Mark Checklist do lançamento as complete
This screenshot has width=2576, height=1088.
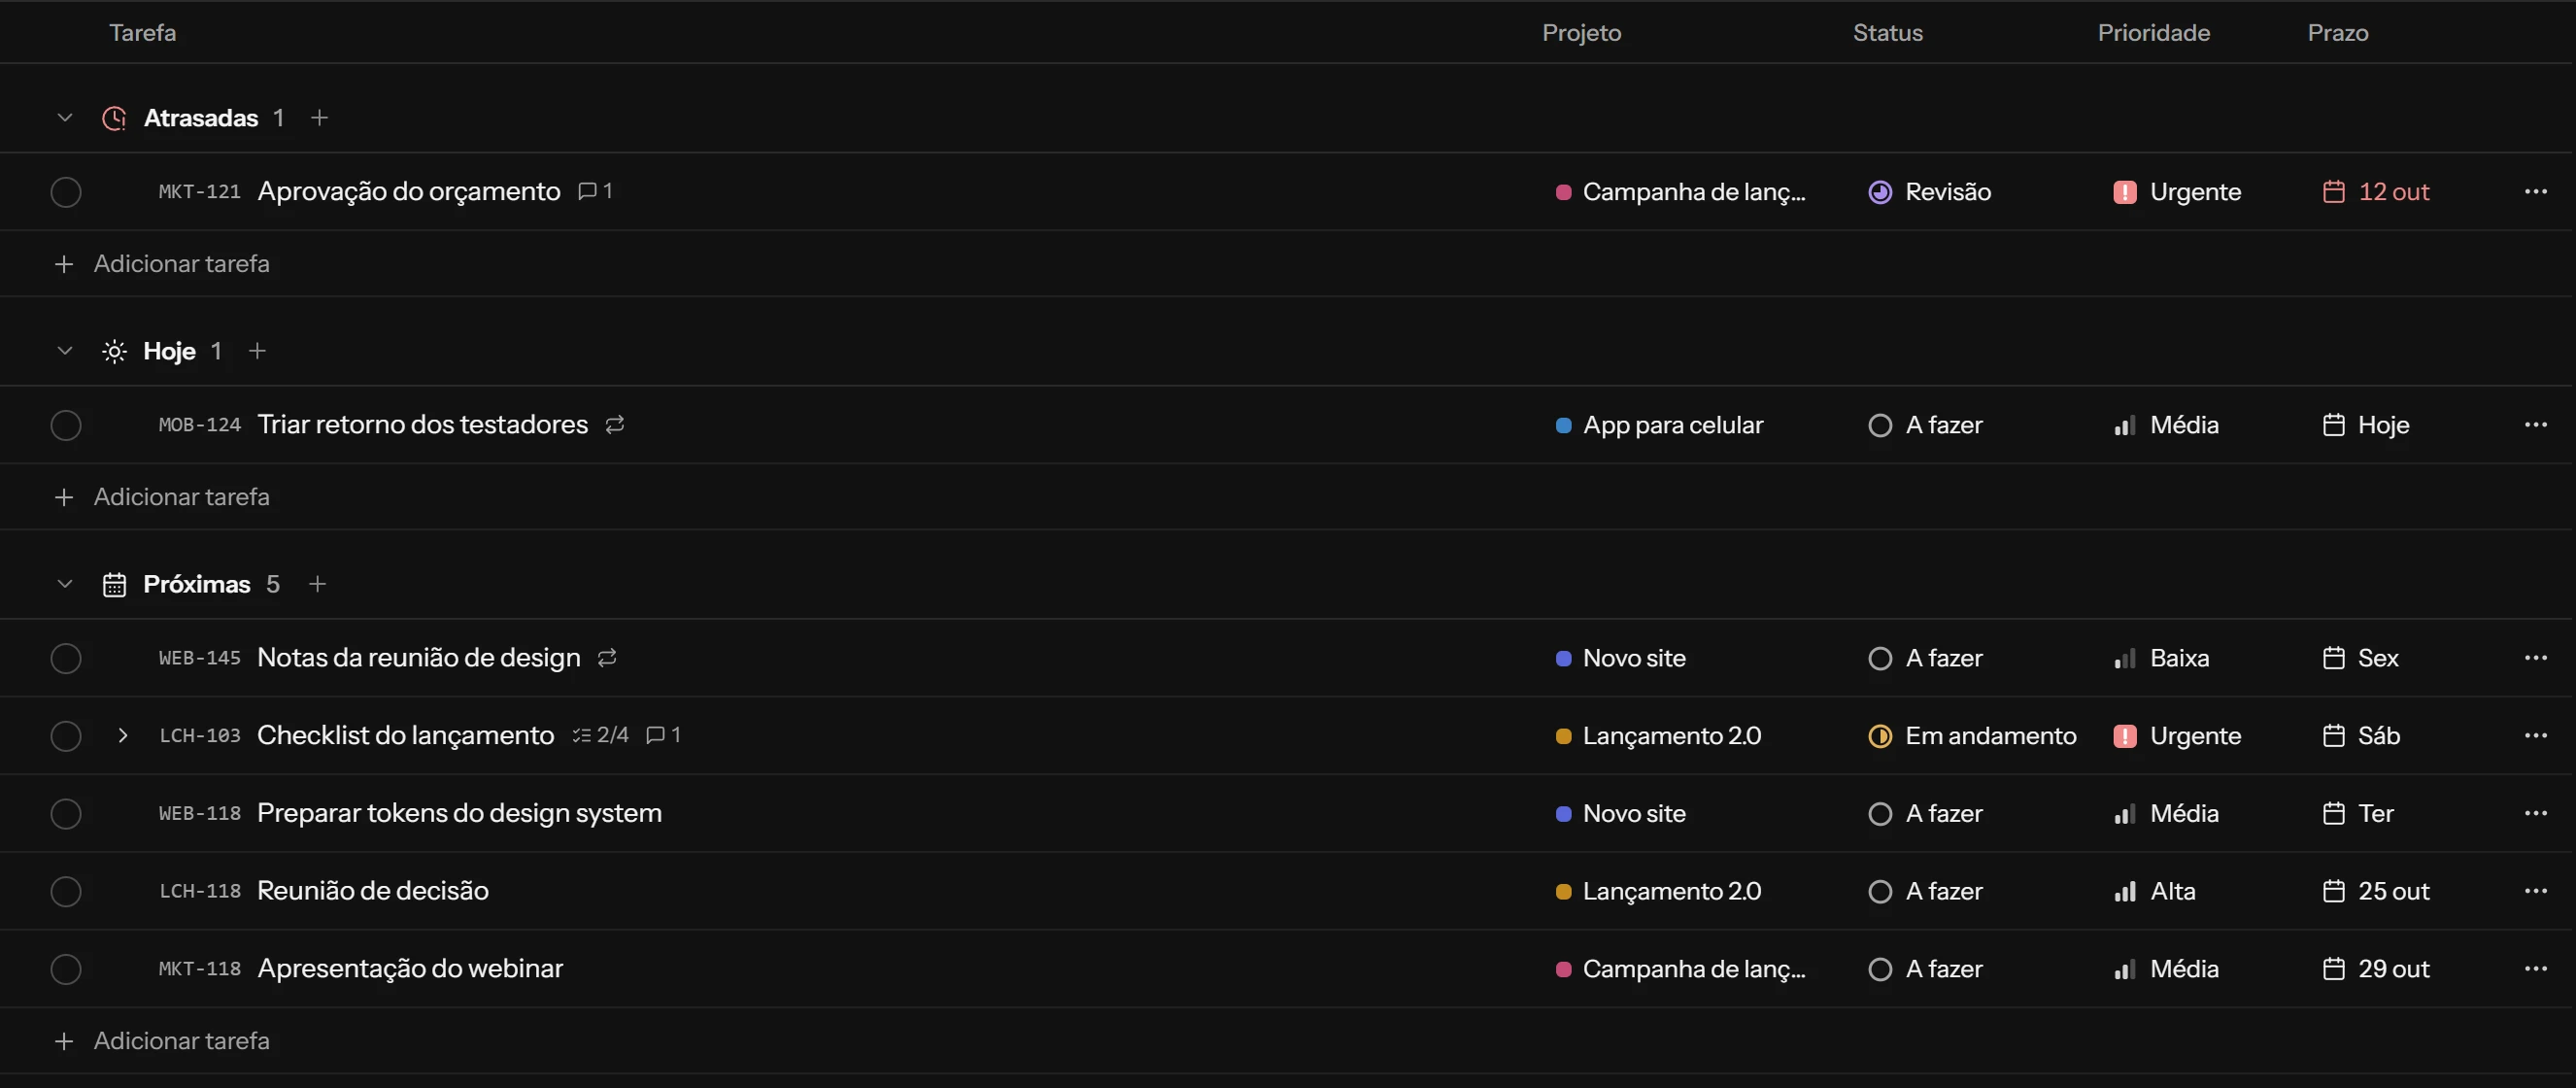click(66, 735)
